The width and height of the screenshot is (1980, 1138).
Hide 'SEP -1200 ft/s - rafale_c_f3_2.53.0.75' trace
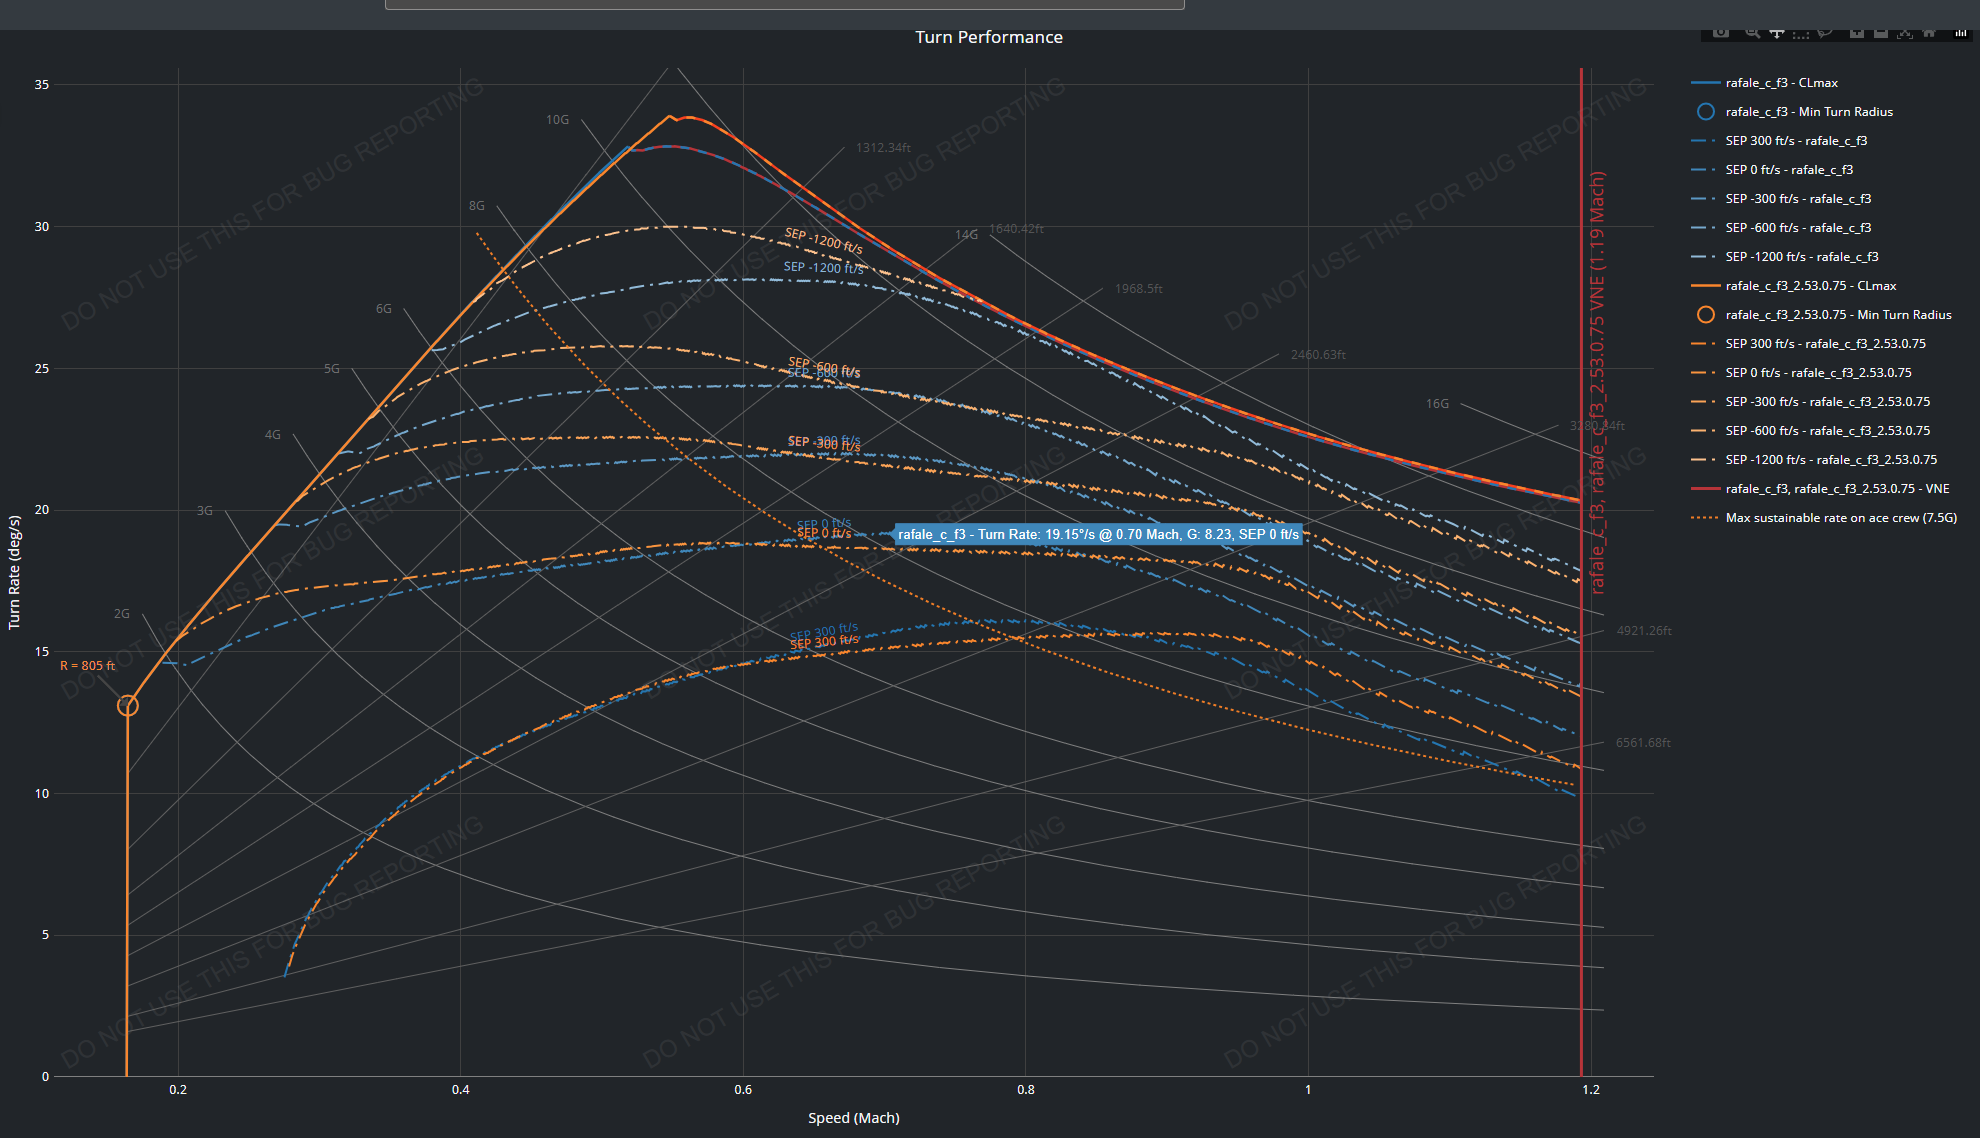click(1830, 460)
